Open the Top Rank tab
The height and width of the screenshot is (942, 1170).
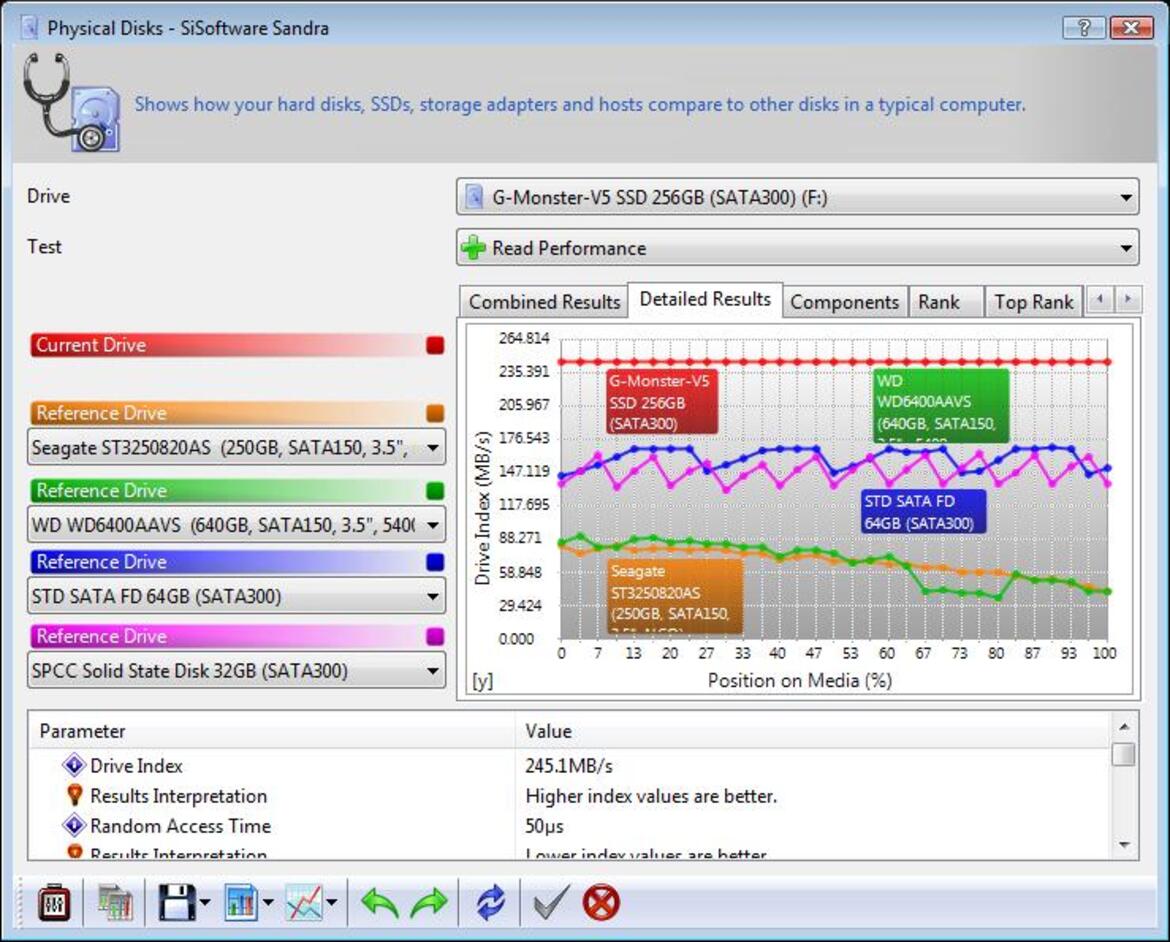[1033, 302]
